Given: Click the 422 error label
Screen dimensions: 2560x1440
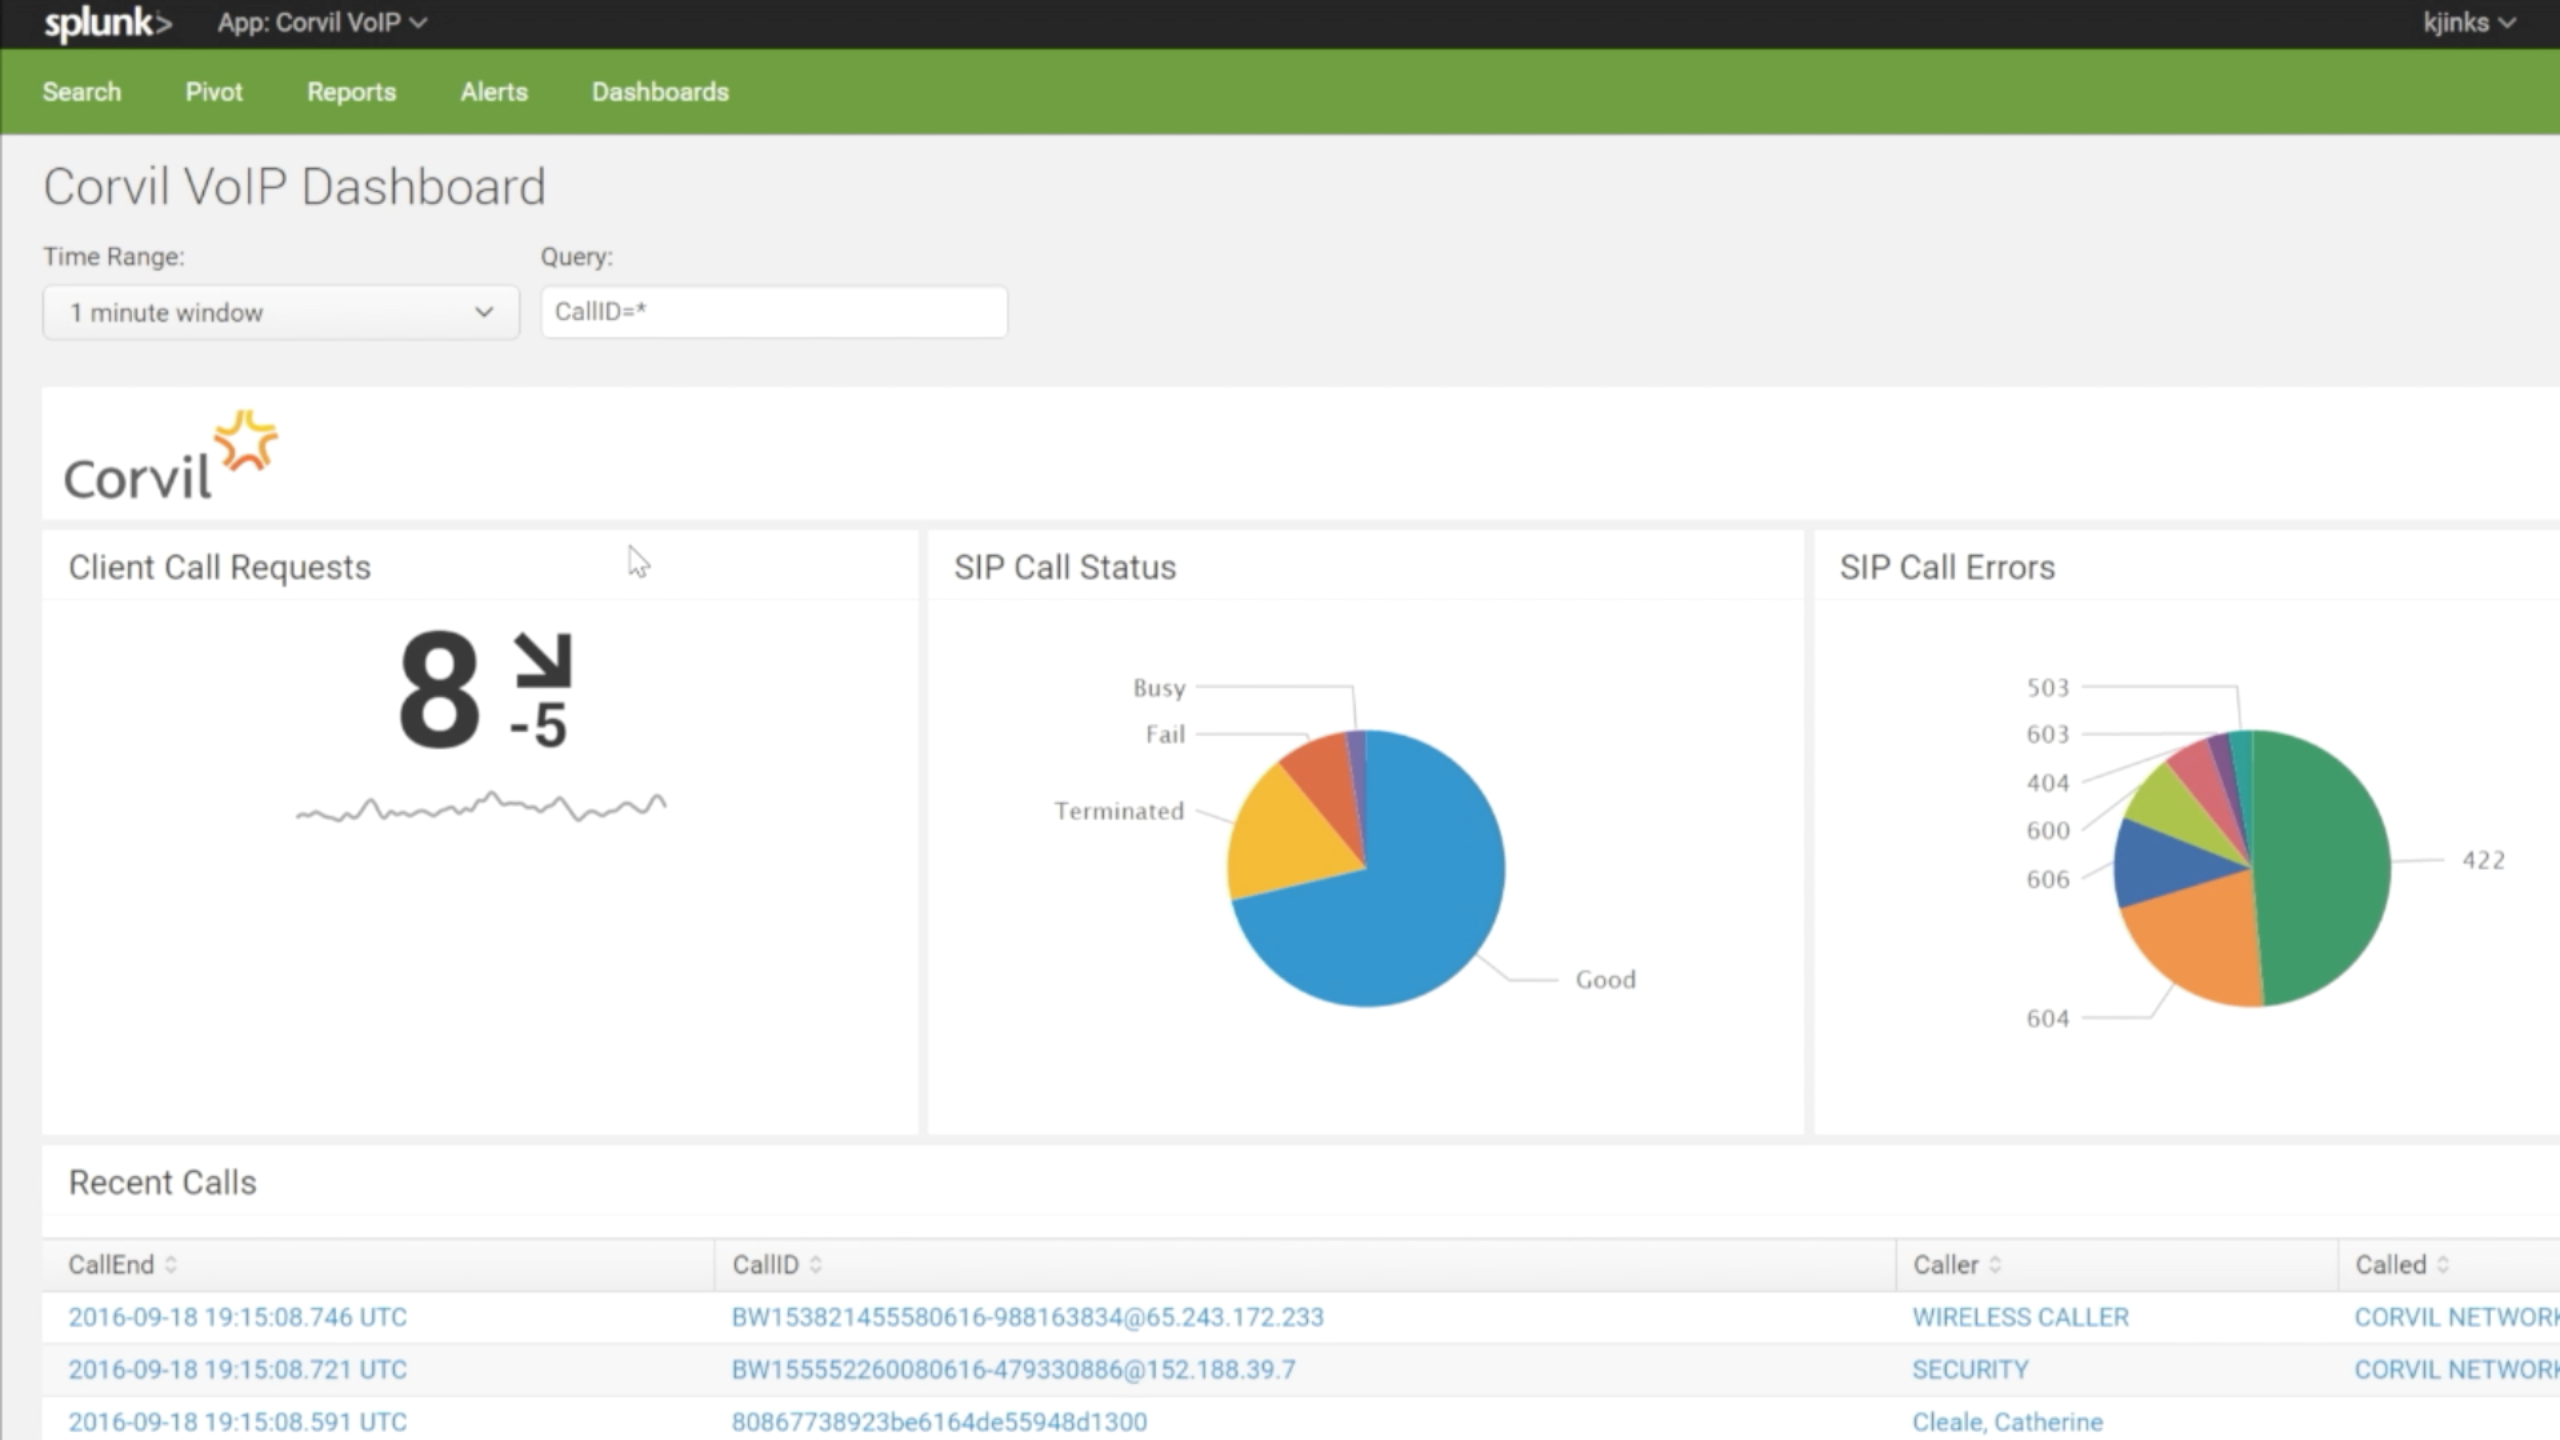Looking at the screenshot, I should pos(2483,860).
